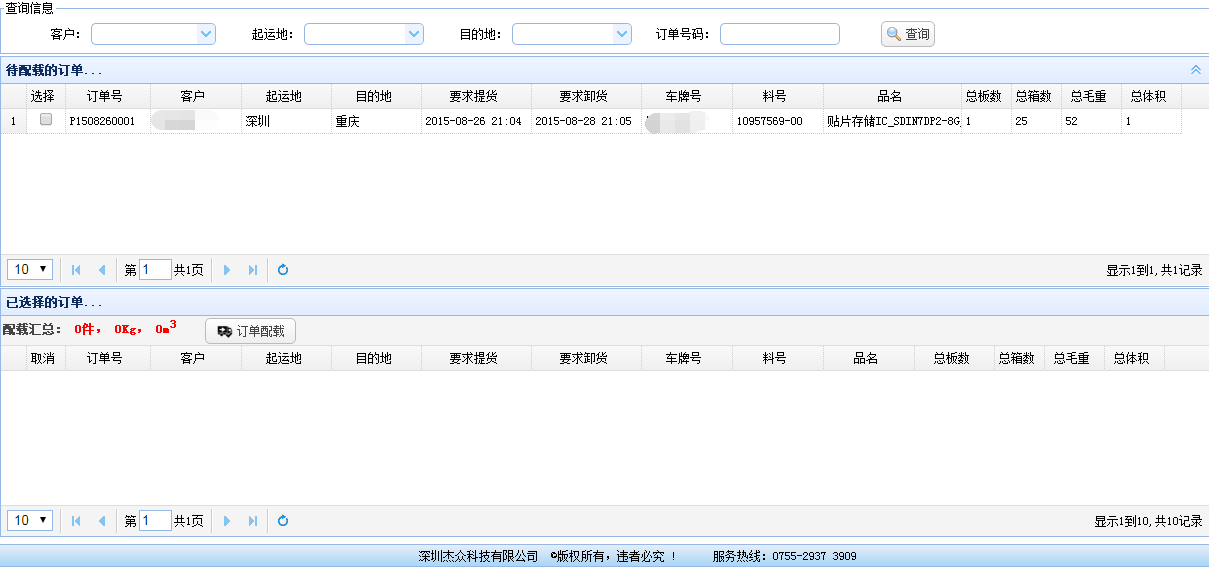Click the 查询 search button
The width and height of the screenshot is (1209, 567).
click(907, 34)
